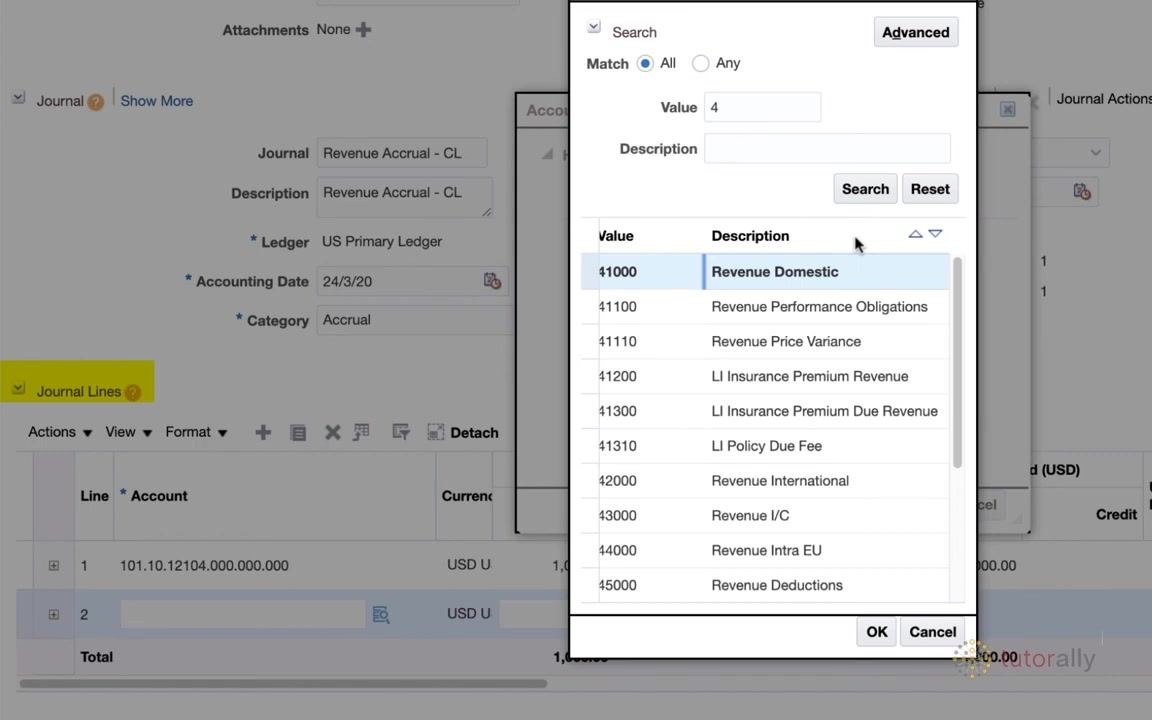This screenshot has width=1152, height=720.
Task: Collapse the Journal section
Action: point(18,97)
